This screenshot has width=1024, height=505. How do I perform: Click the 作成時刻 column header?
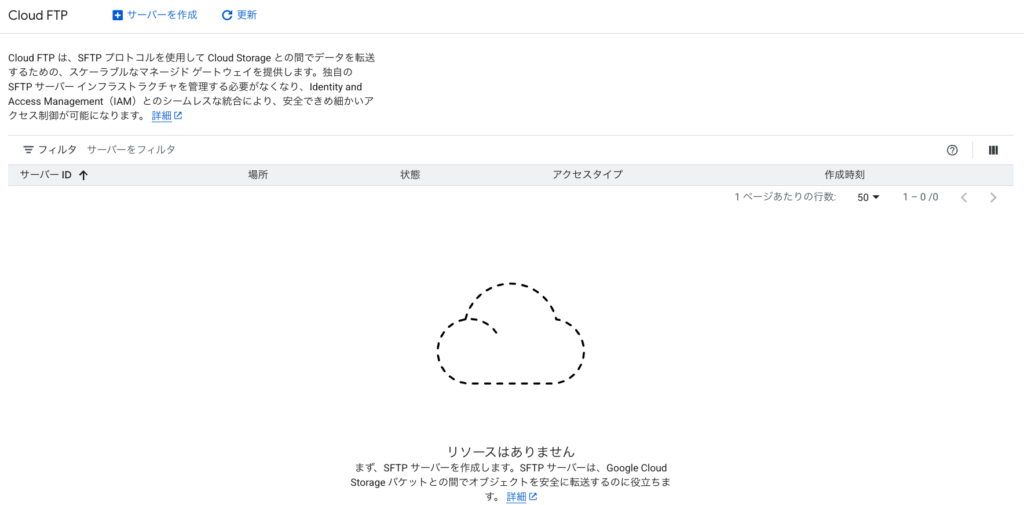click(x=844, y=175)
